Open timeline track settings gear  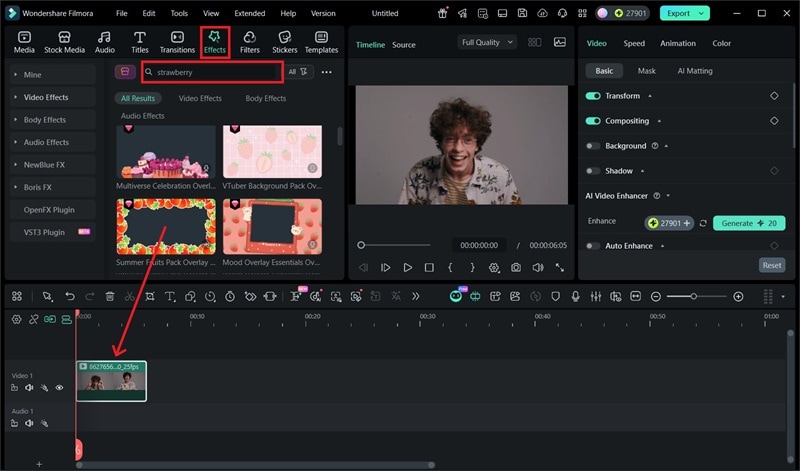16,319
